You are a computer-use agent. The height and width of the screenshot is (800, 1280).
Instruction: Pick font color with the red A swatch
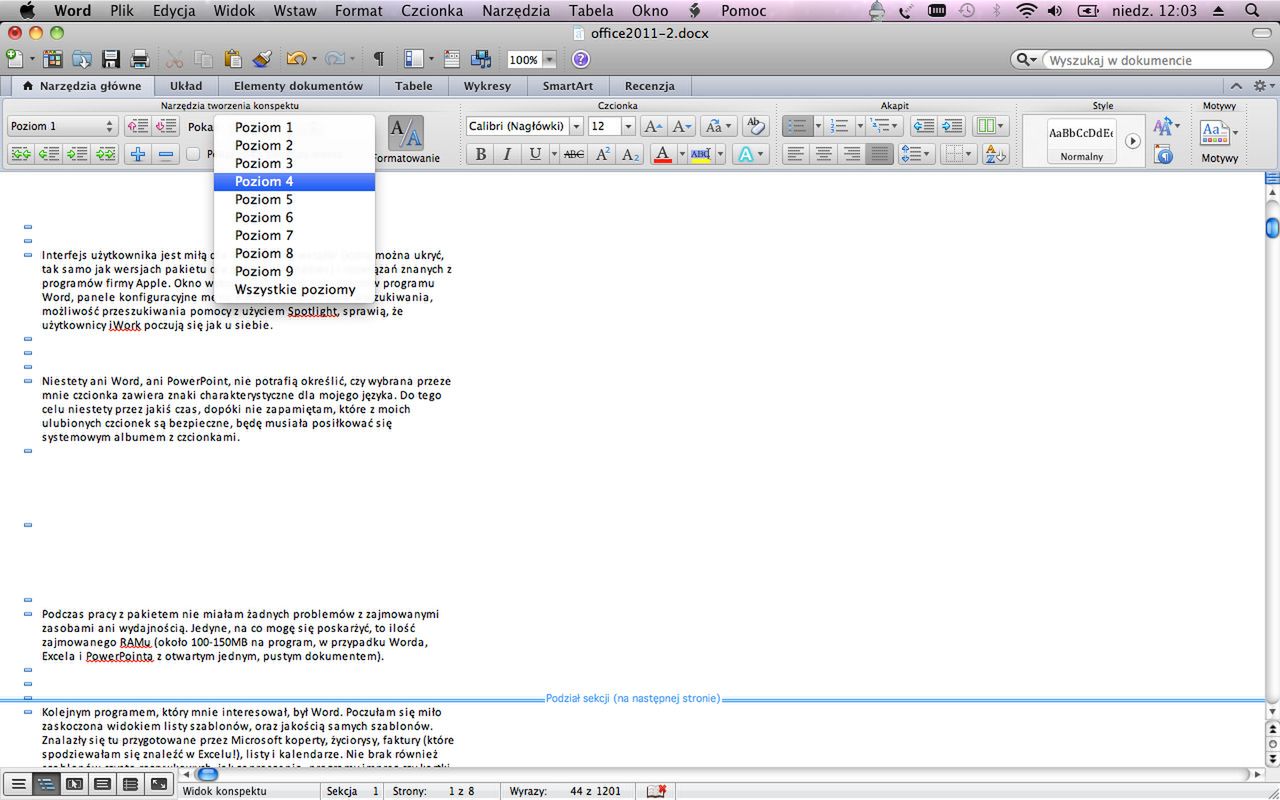pyautogui.click(x=662, y=154)
